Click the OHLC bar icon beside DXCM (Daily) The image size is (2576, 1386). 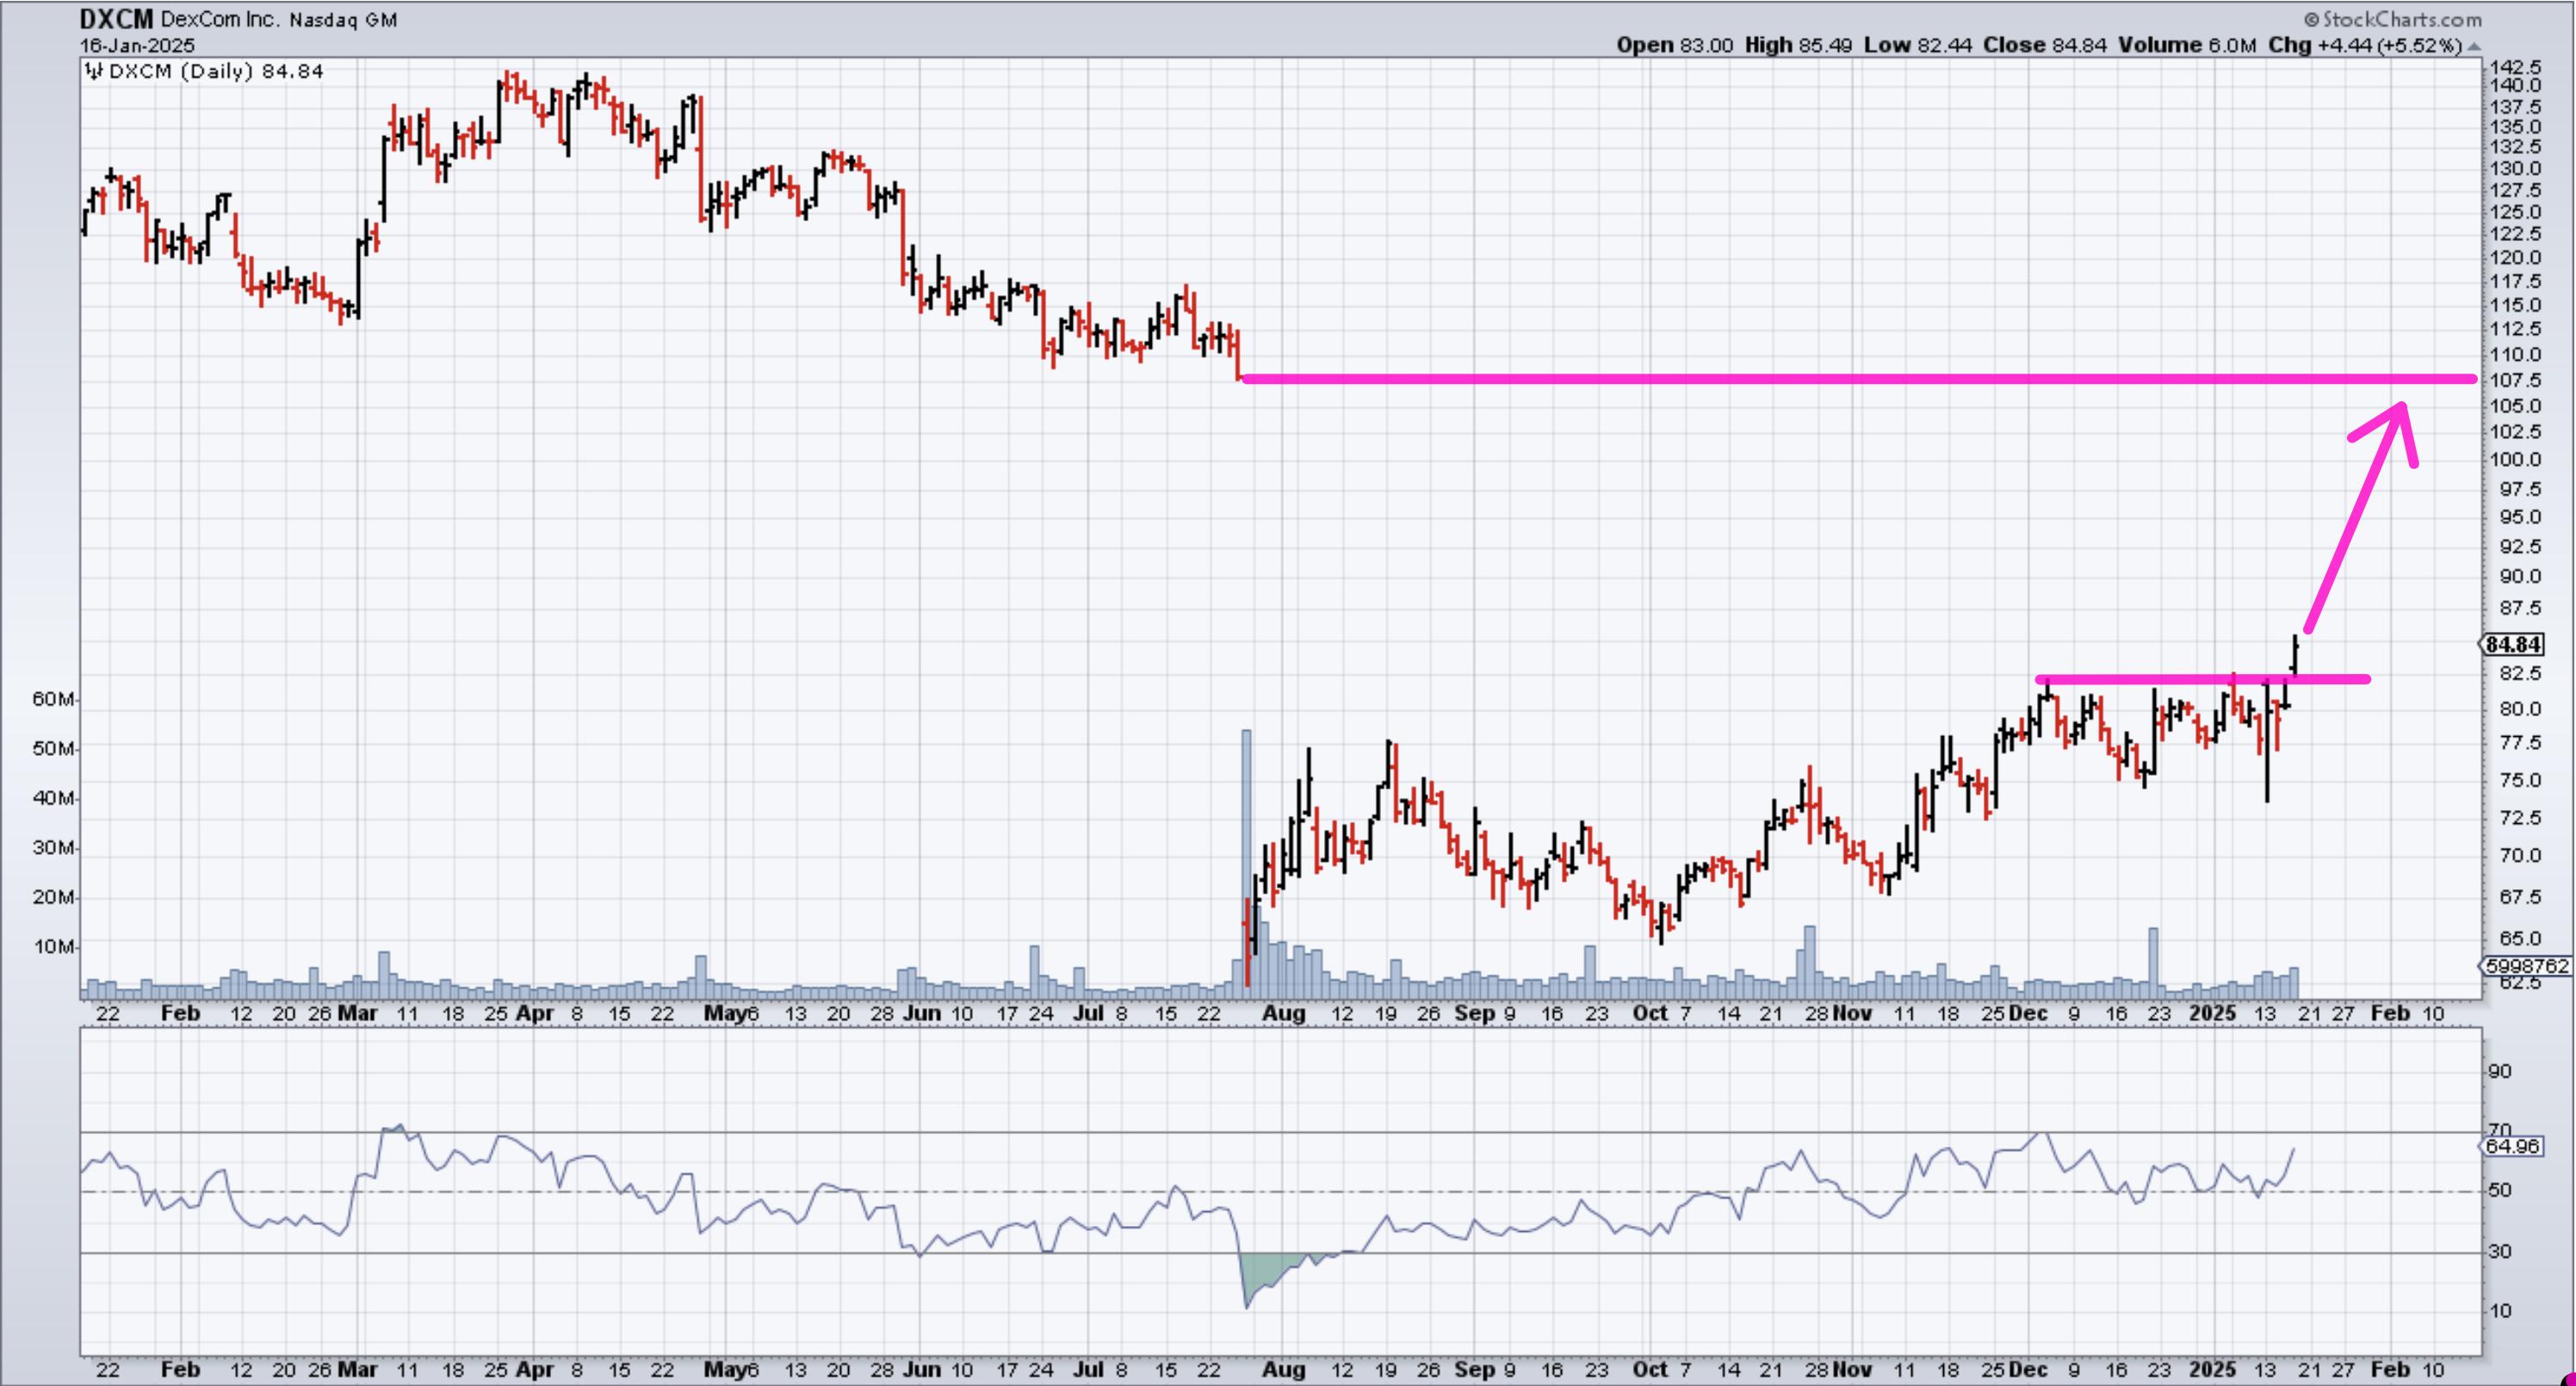tap(94, 71)
